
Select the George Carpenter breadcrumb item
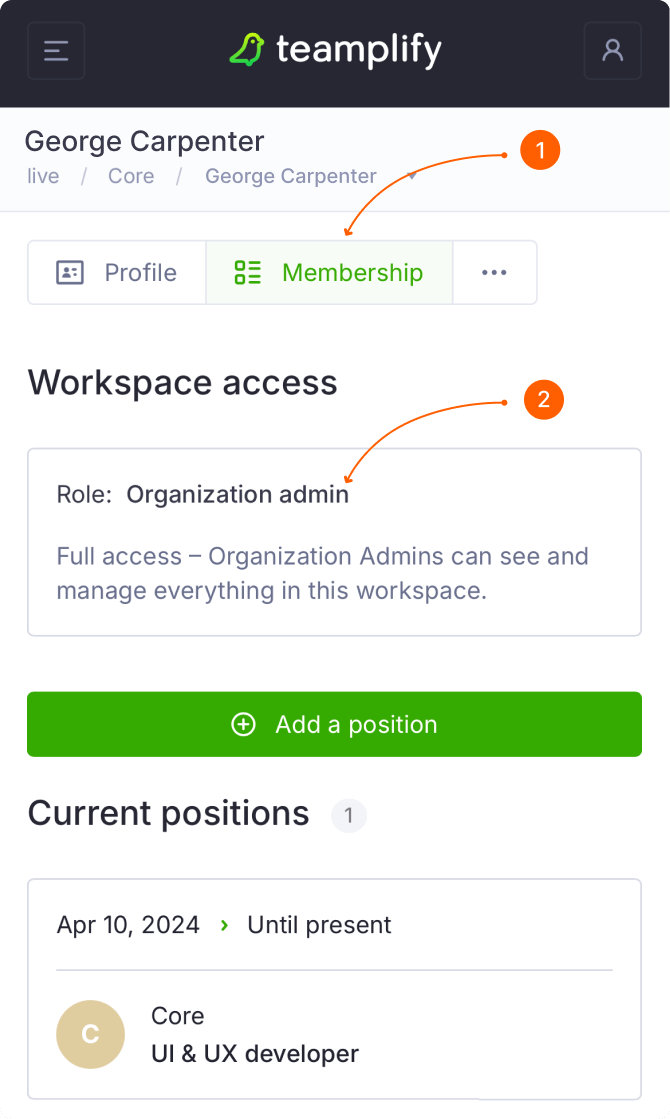(291, 177)
